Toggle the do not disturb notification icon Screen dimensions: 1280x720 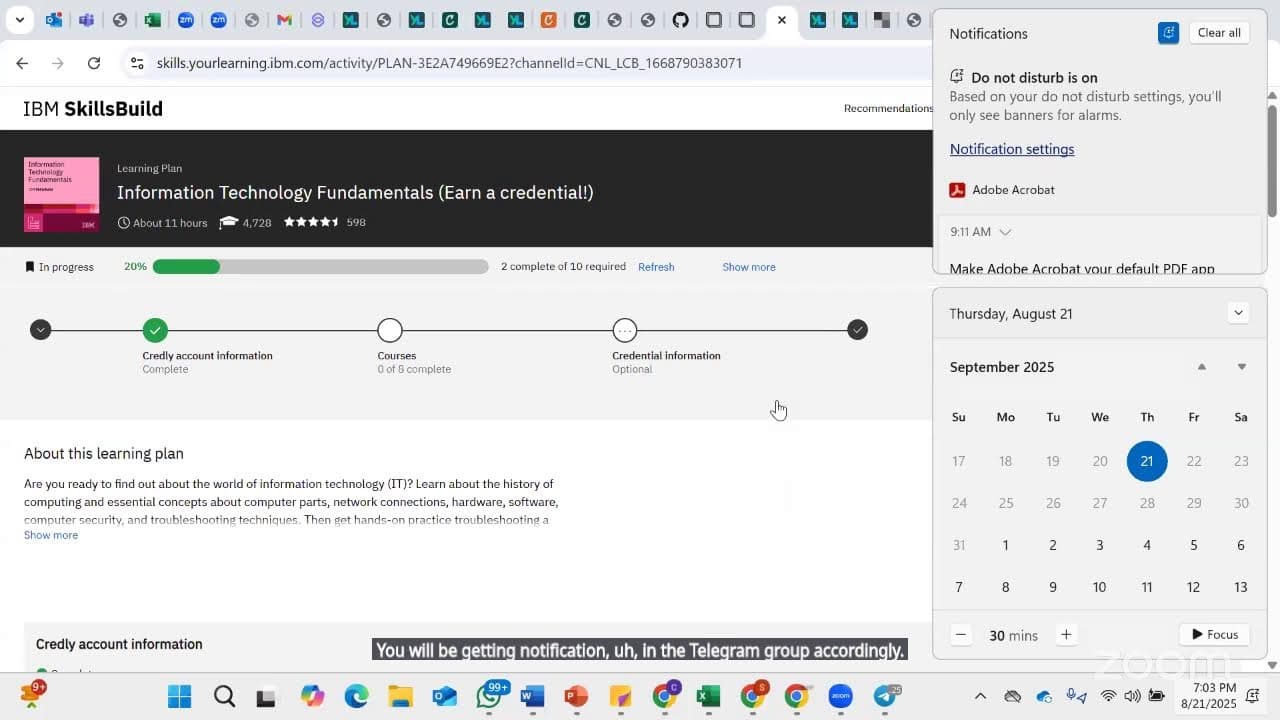coord(1168,33)
